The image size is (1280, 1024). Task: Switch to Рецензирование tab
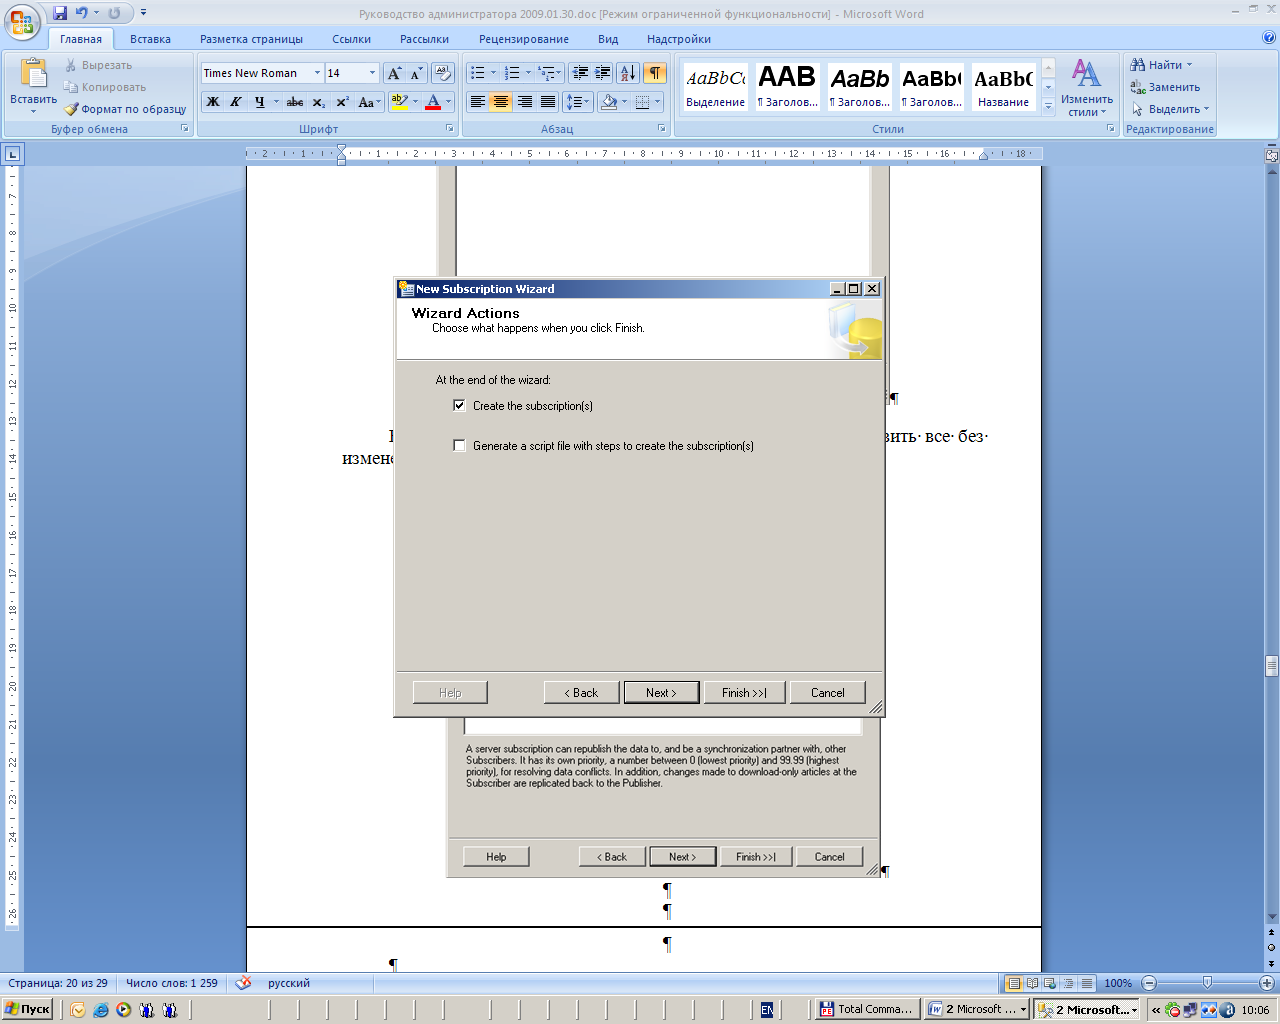click(523, 39)
